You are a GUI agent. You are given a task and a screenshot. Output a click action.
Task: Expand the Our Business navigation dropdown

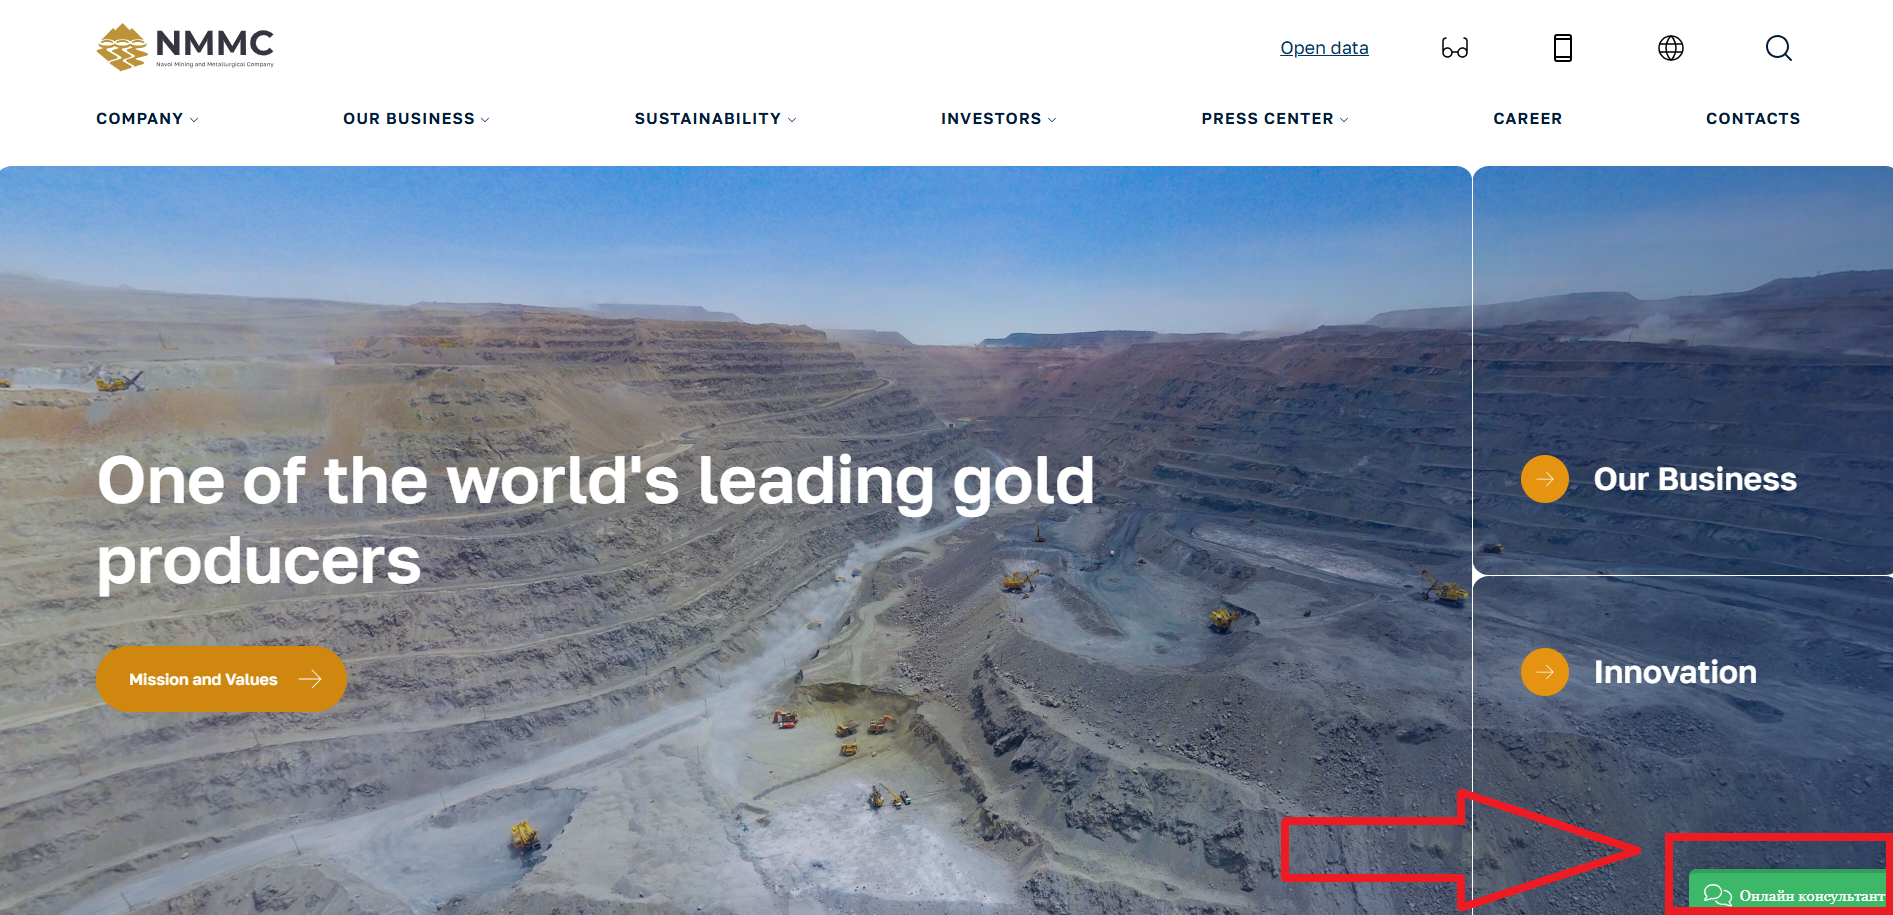[416, 118]
